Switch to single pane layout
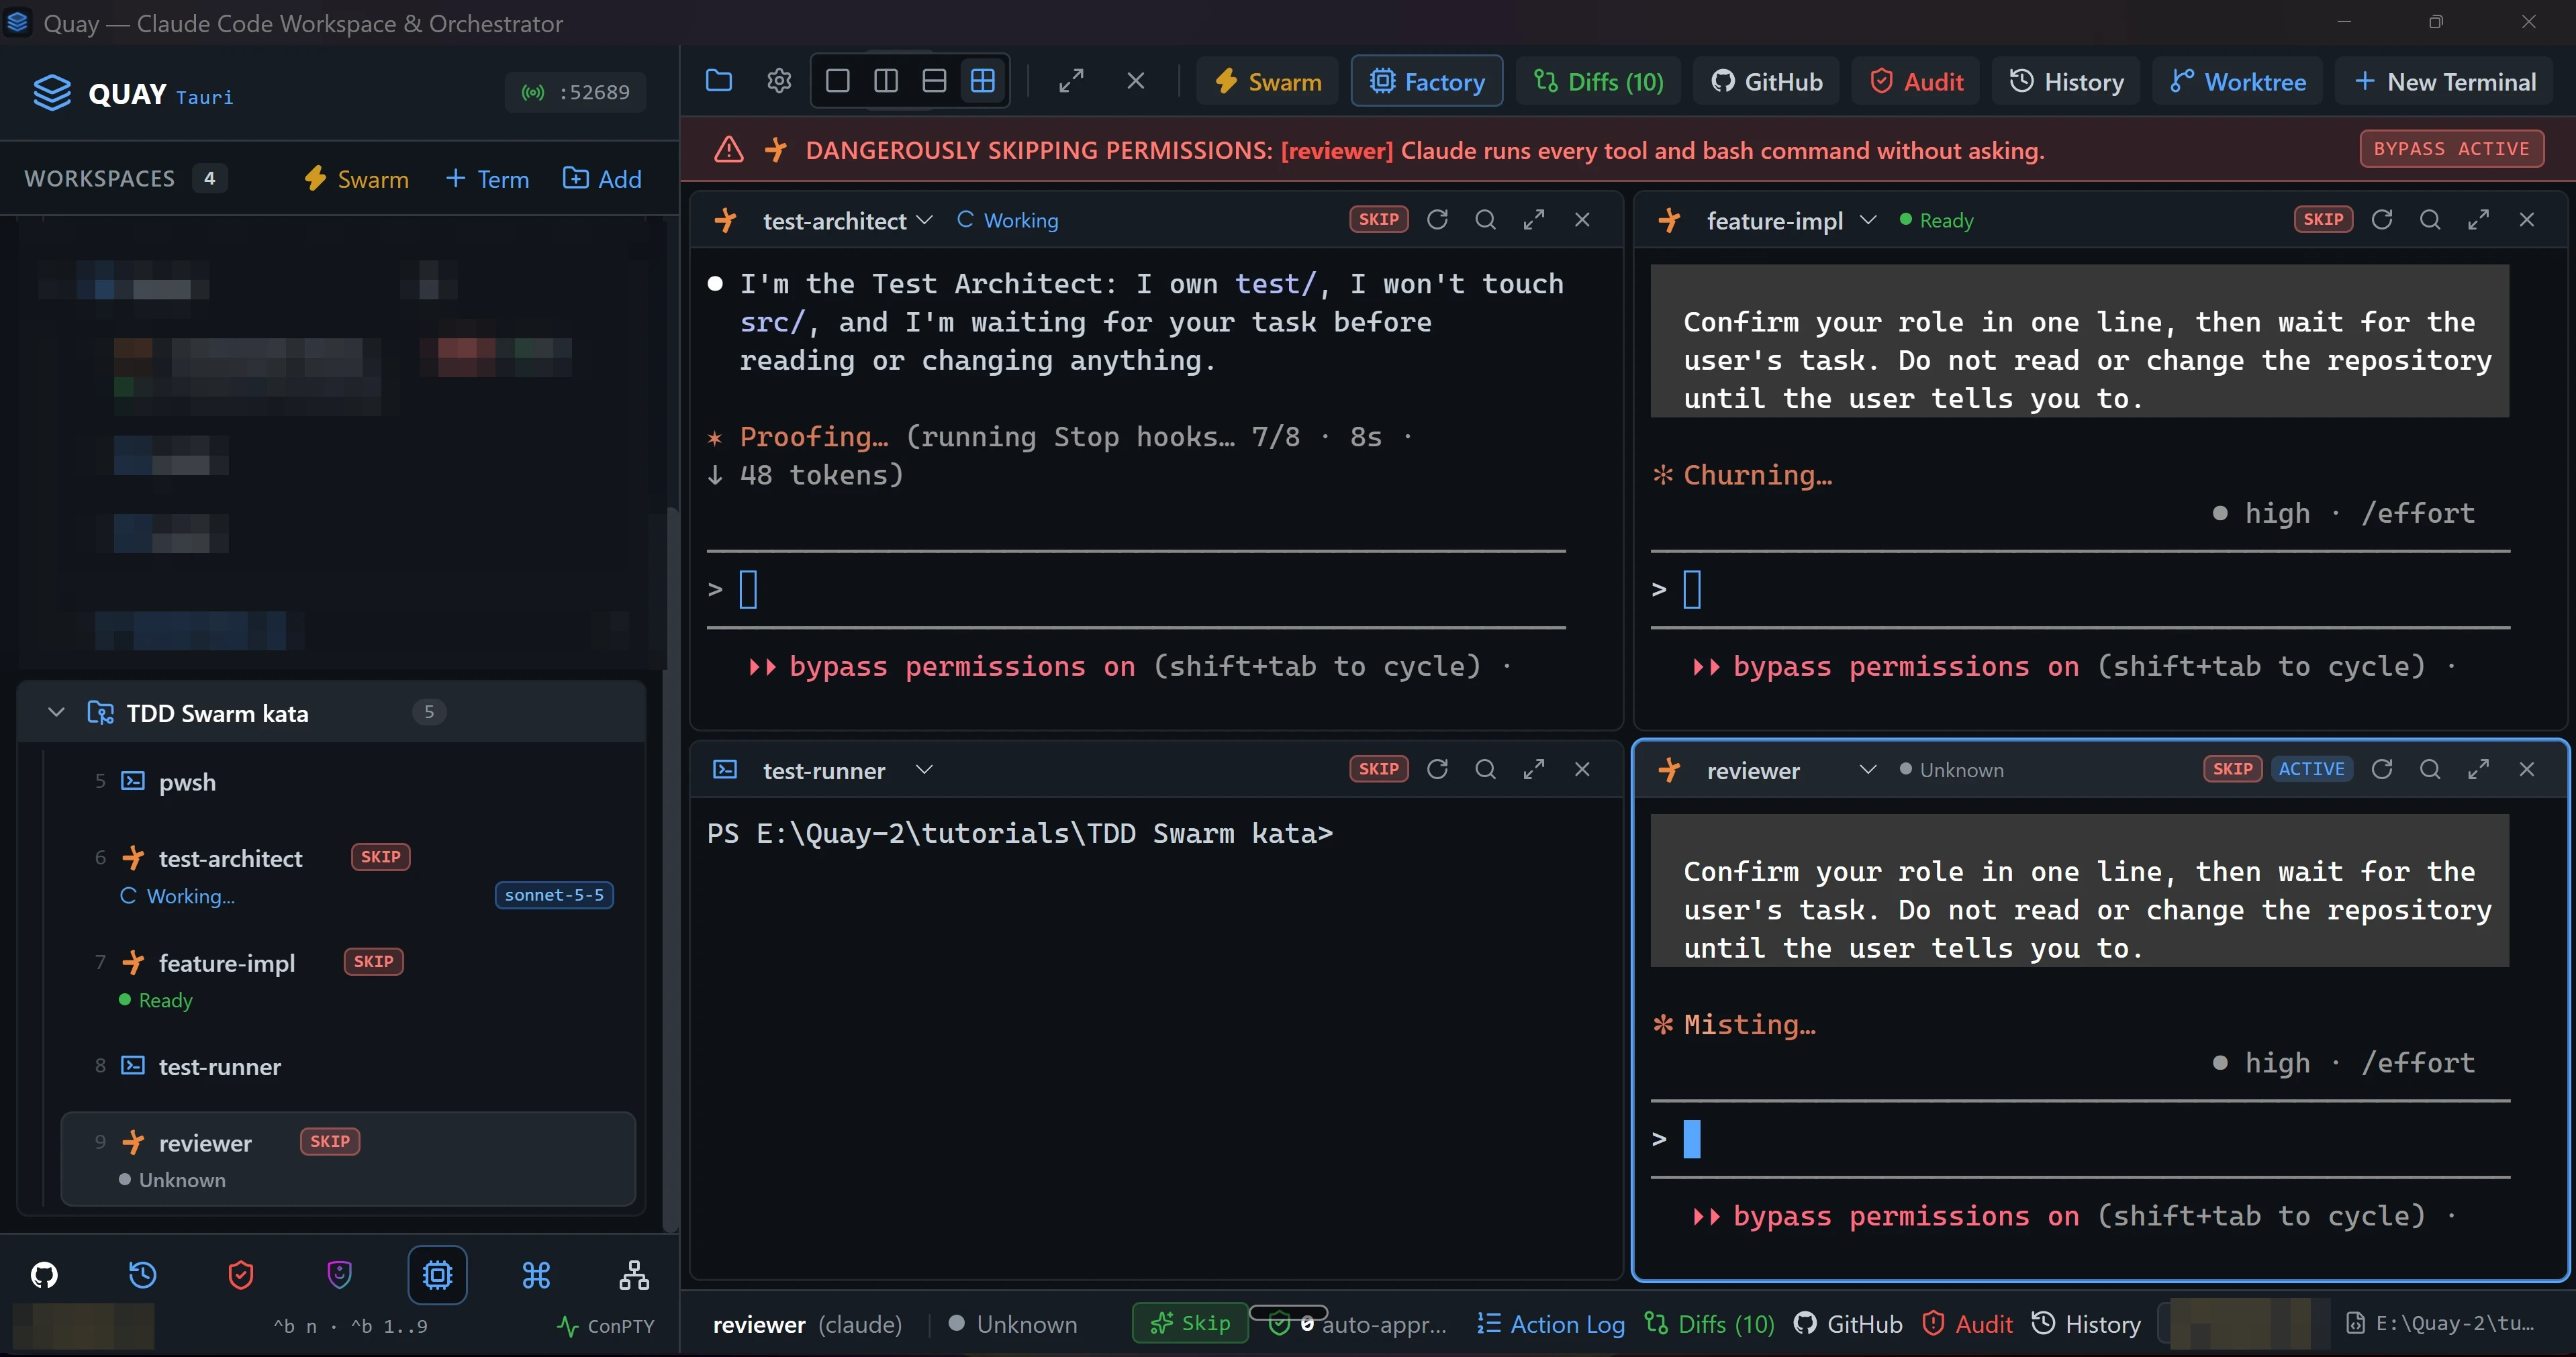 click(838, 81)
